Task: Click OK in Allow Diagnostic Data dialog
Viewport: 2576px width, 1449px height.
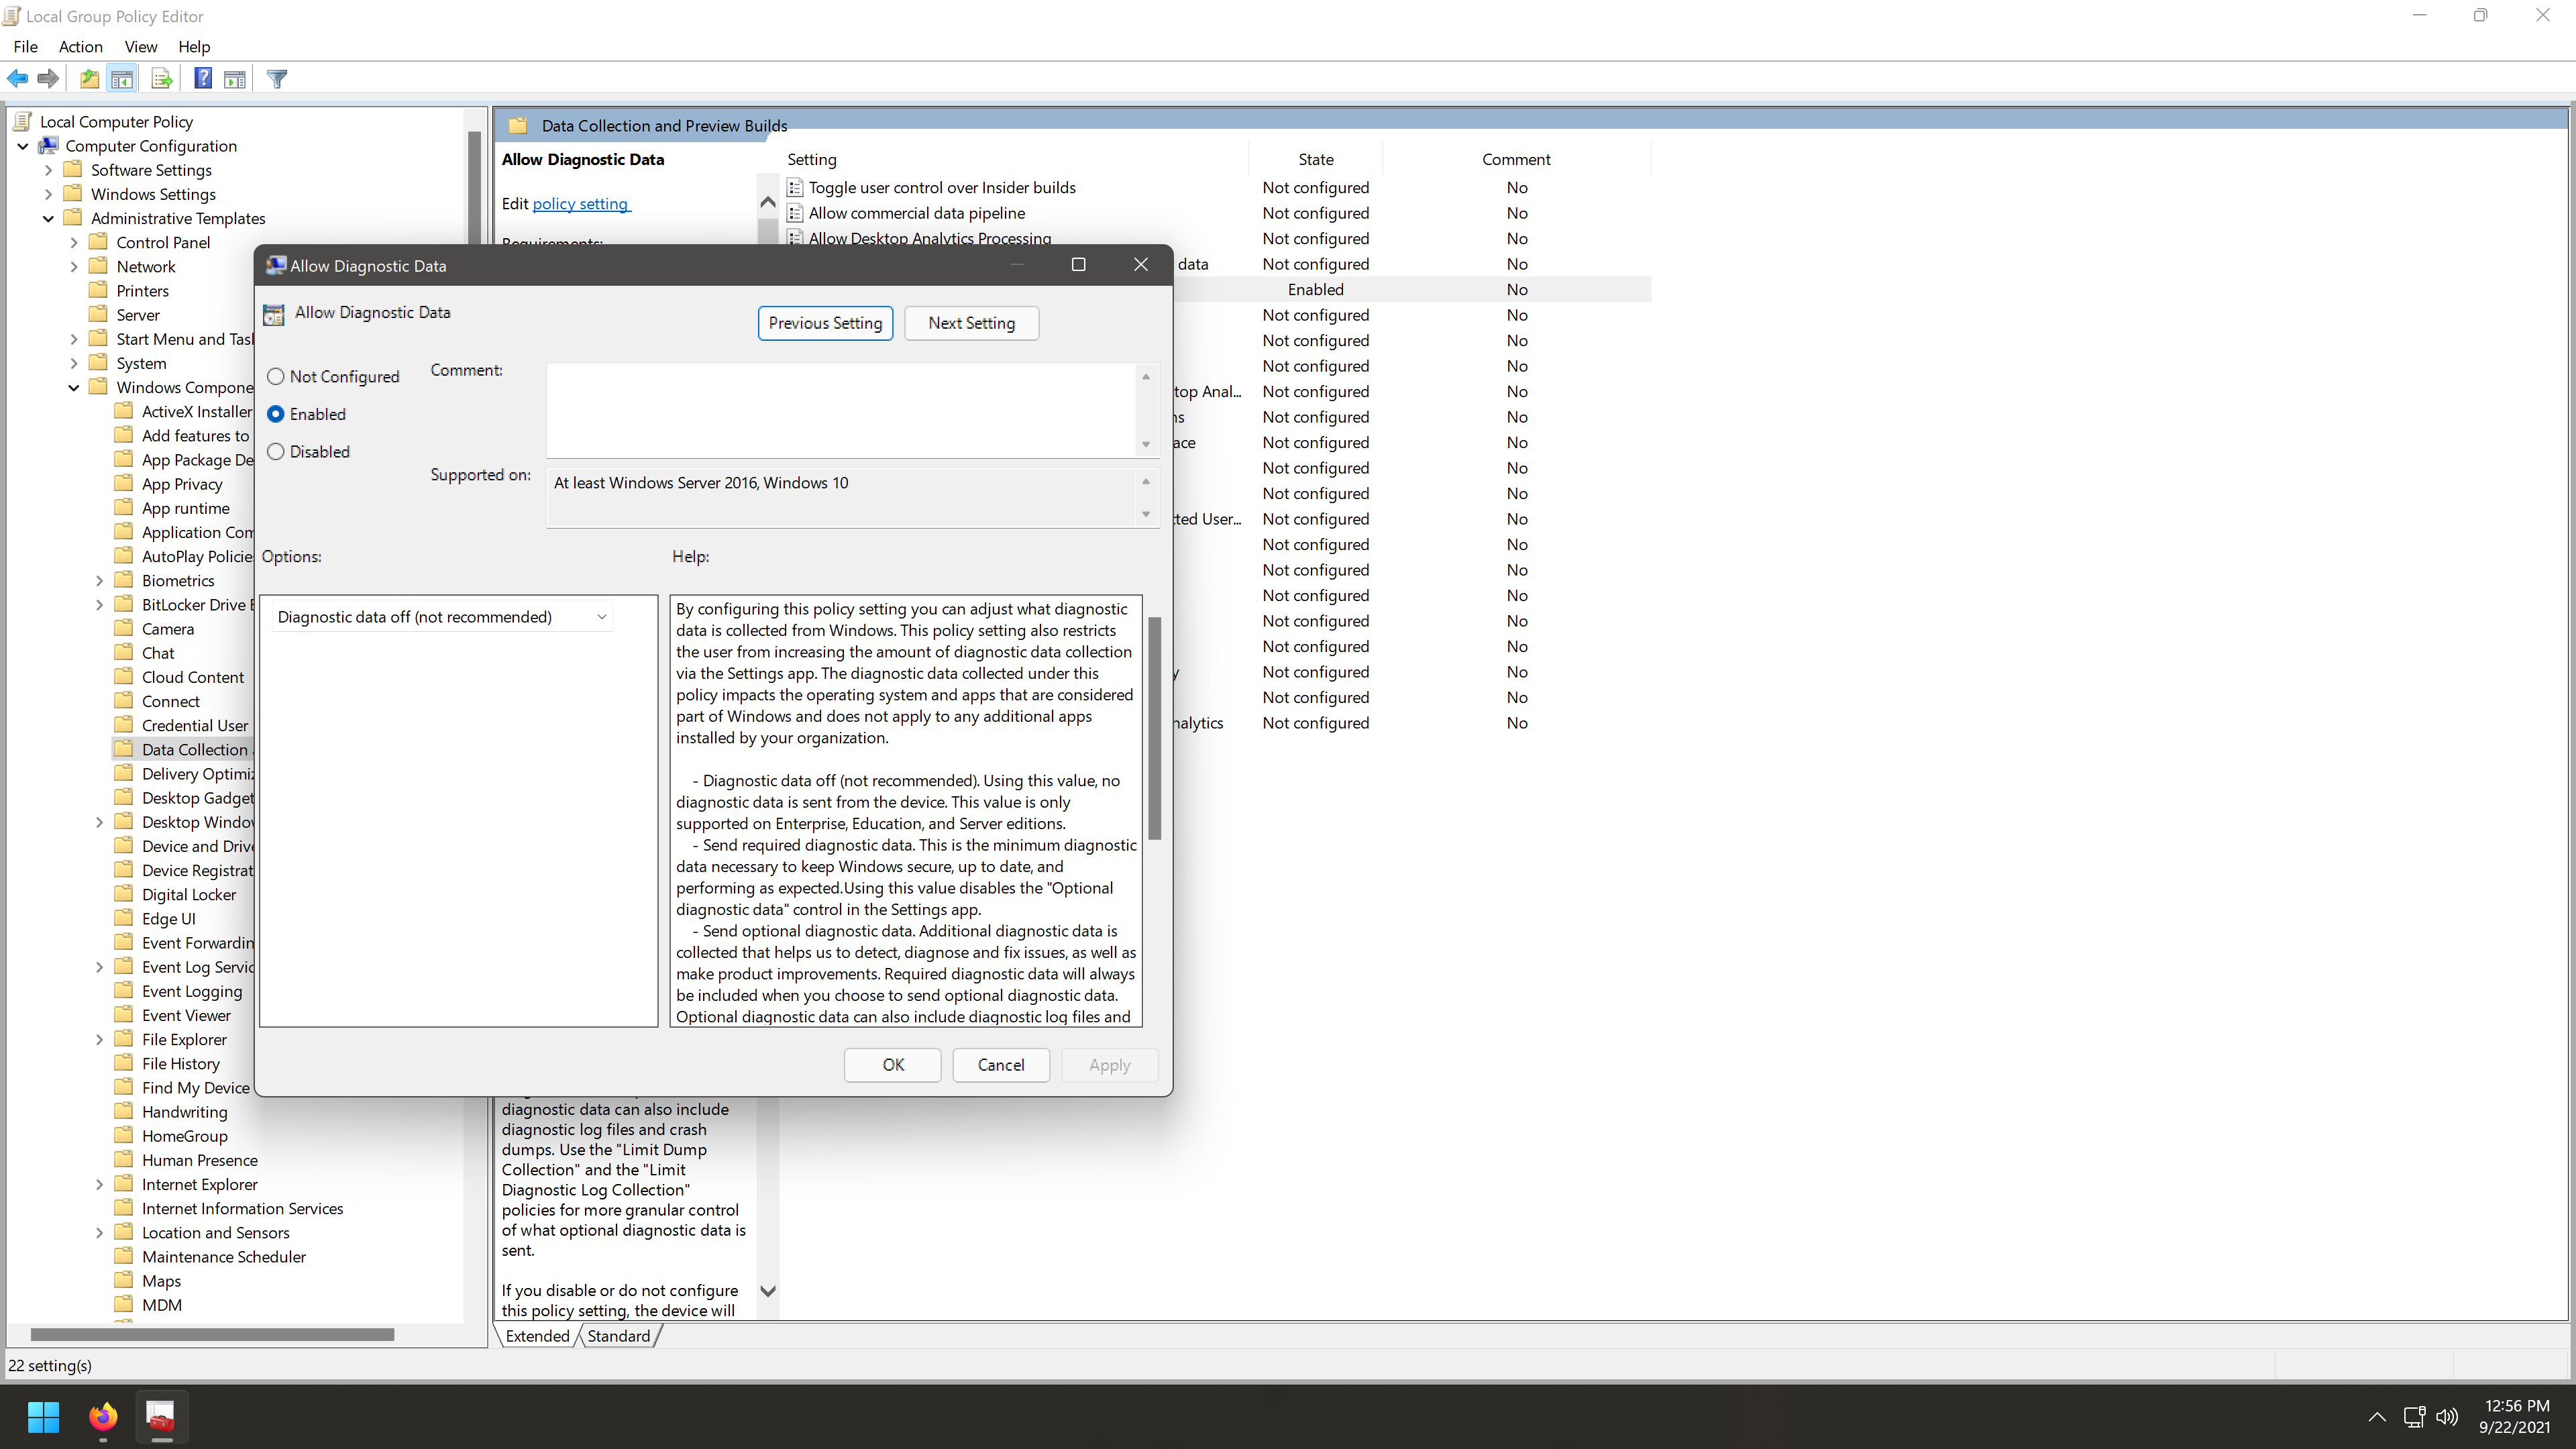Action: [893, 1065]
